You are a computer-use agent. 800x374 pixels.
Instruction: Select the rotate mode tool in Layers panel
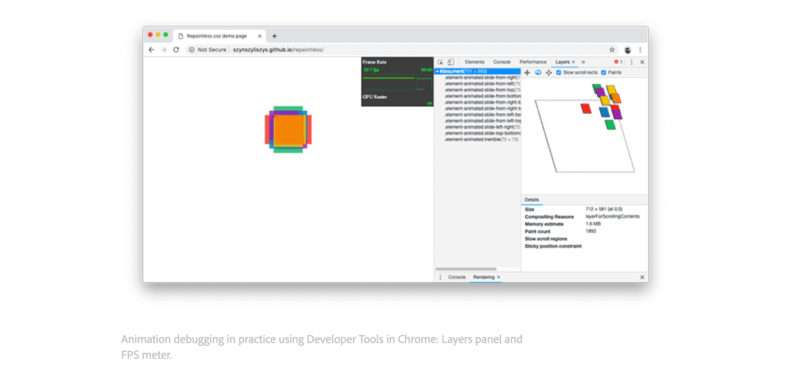(x=538, y=72)
